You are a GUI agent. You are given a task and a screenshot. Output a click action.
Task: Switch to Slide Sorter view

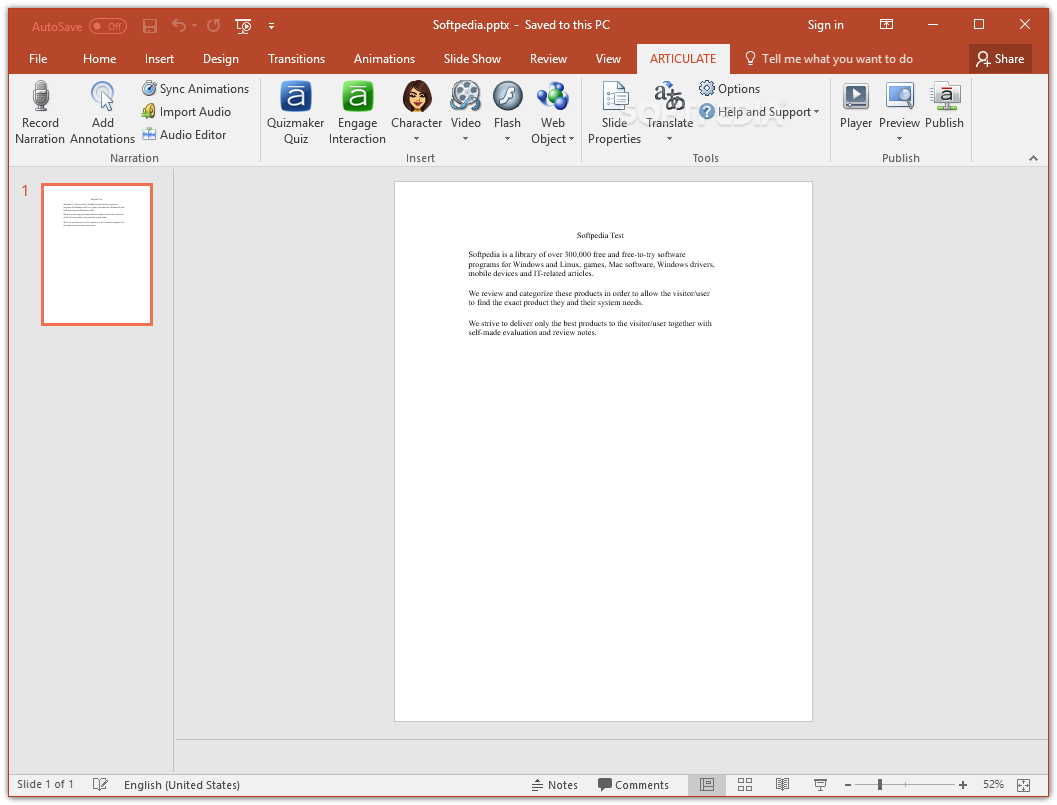click(x=745, y=784)
